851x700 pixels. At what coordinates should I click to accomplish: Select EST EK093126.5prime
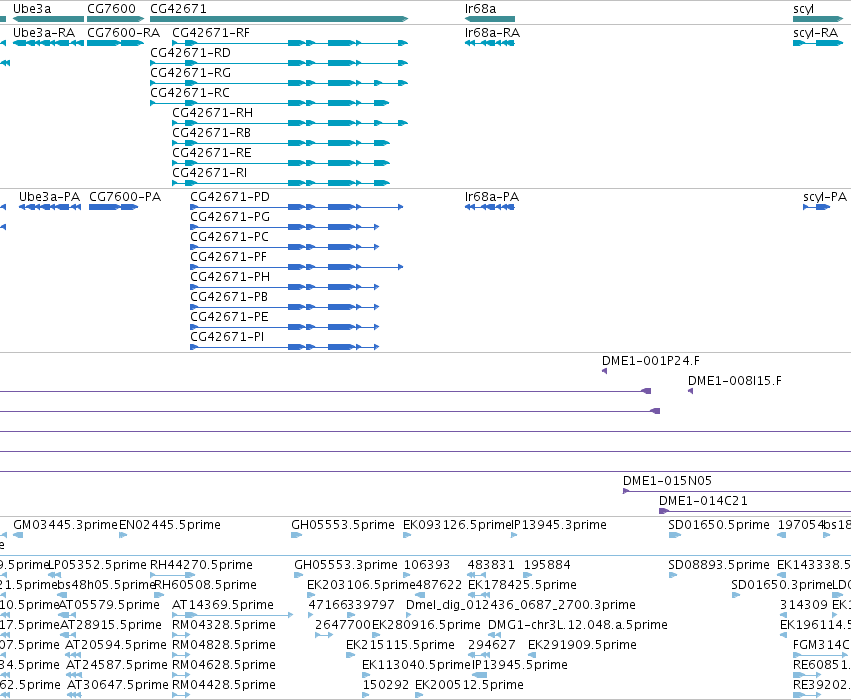456,525
